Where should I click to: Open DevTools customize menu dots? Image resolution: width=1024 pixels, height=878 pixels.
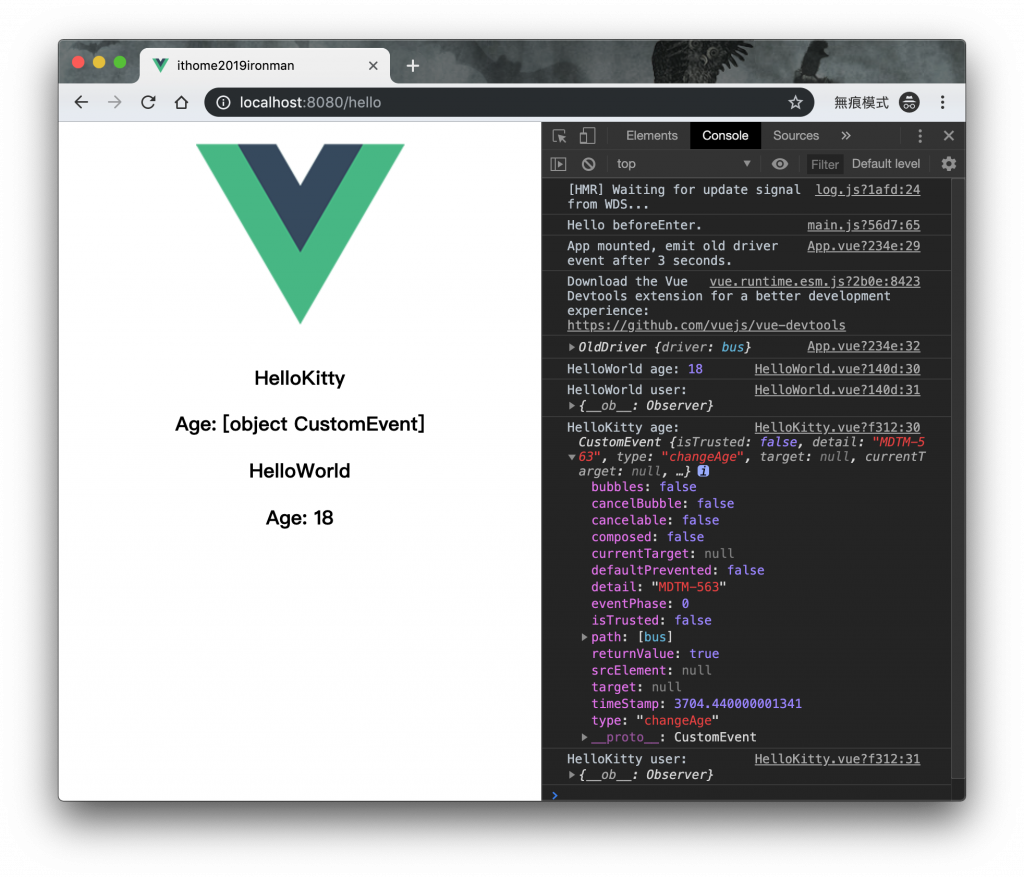920,136
